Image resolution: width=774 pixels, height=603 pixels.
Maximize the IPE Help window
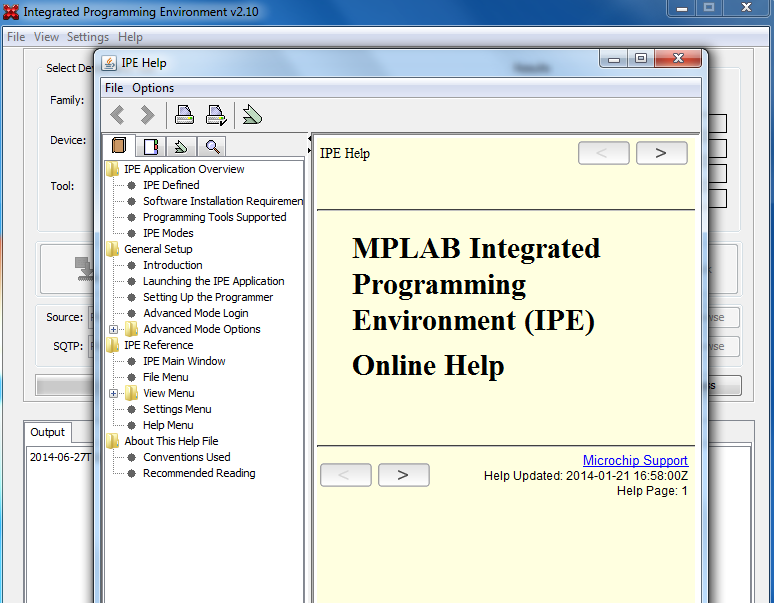click(641, 59)
